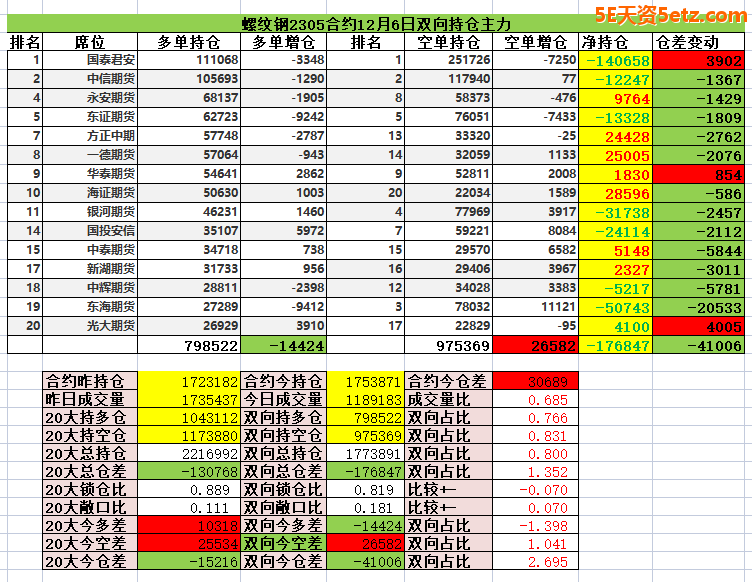The width and height of the screenshot is (752, 582).
Task: Click the 净持仓 column header
Action: coord(615,42)
